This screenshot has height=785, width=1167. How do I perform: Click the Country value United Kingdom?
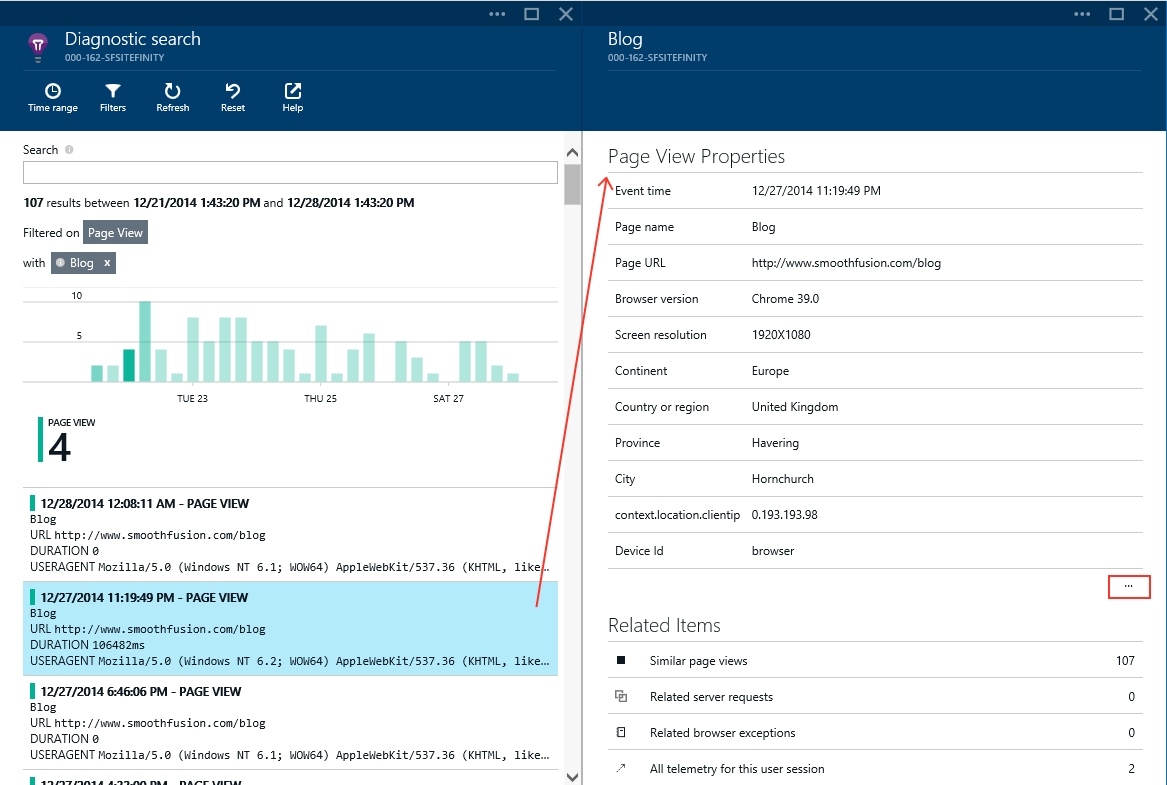click(795, 406)
